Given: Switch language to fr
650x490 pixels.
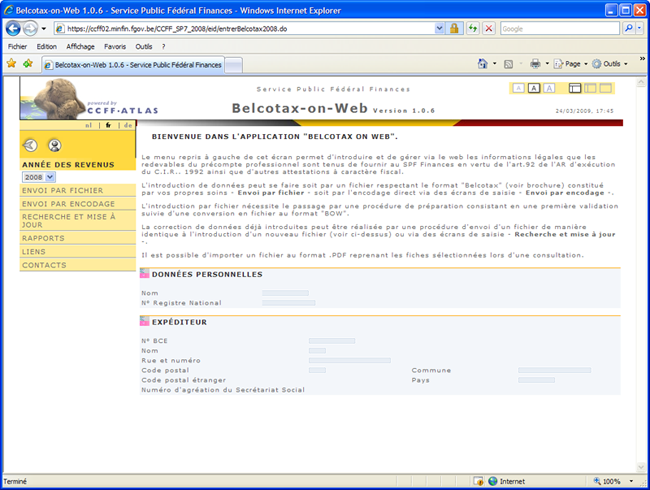Looking at the screenshot, I should (108, 125).
